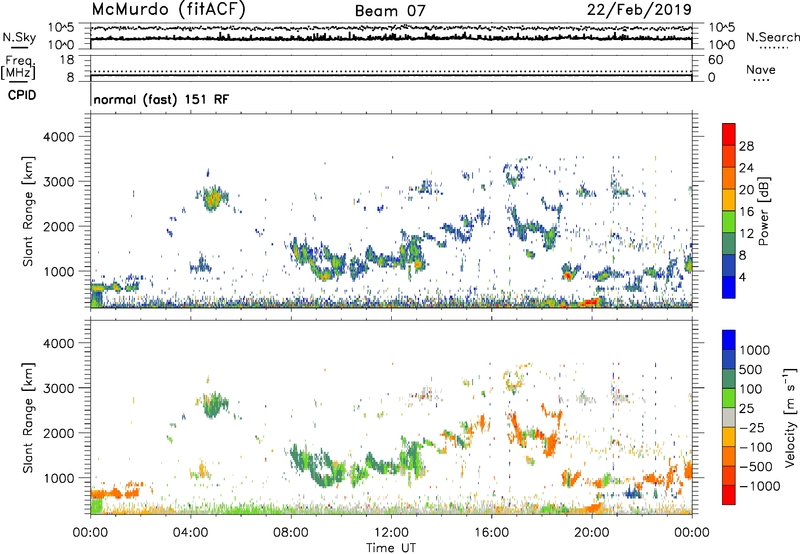Click the 2000 tick on velocity panel axis
This screenshot has height=554, width=800.
pos(59,433)
